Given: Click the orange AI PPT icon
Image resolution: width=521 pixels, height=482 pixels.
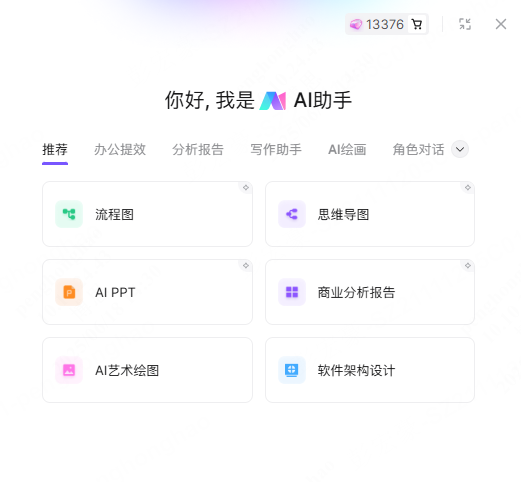Looking at the screenshot, I should [x=69, y=292].
